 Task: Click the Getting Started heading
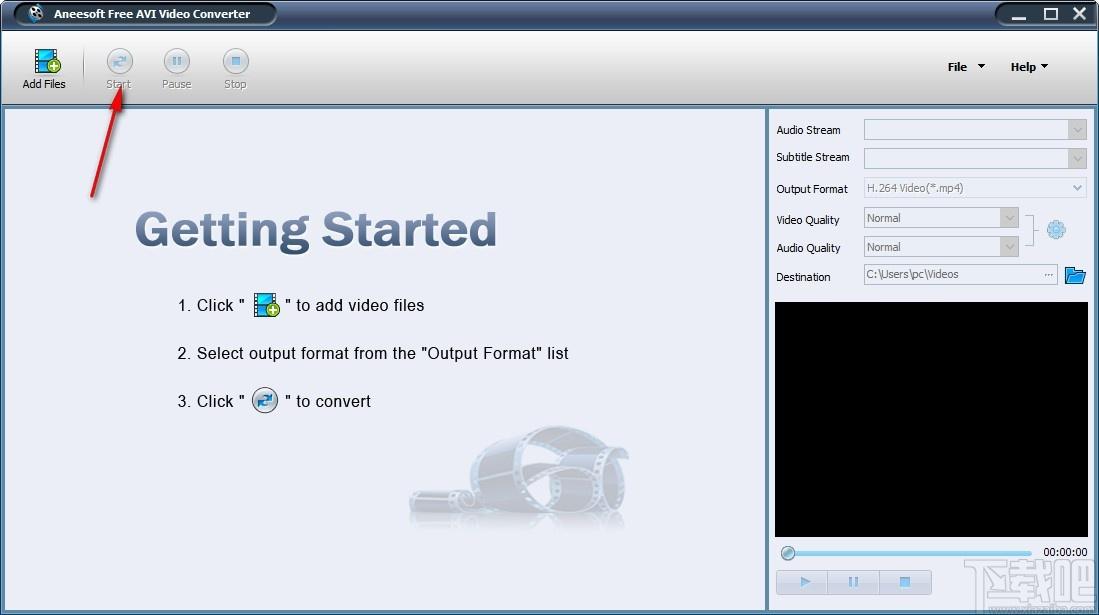click(316, 229)
